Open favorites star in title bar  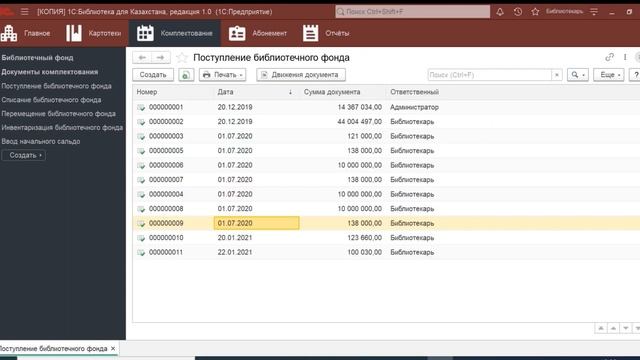535,12
